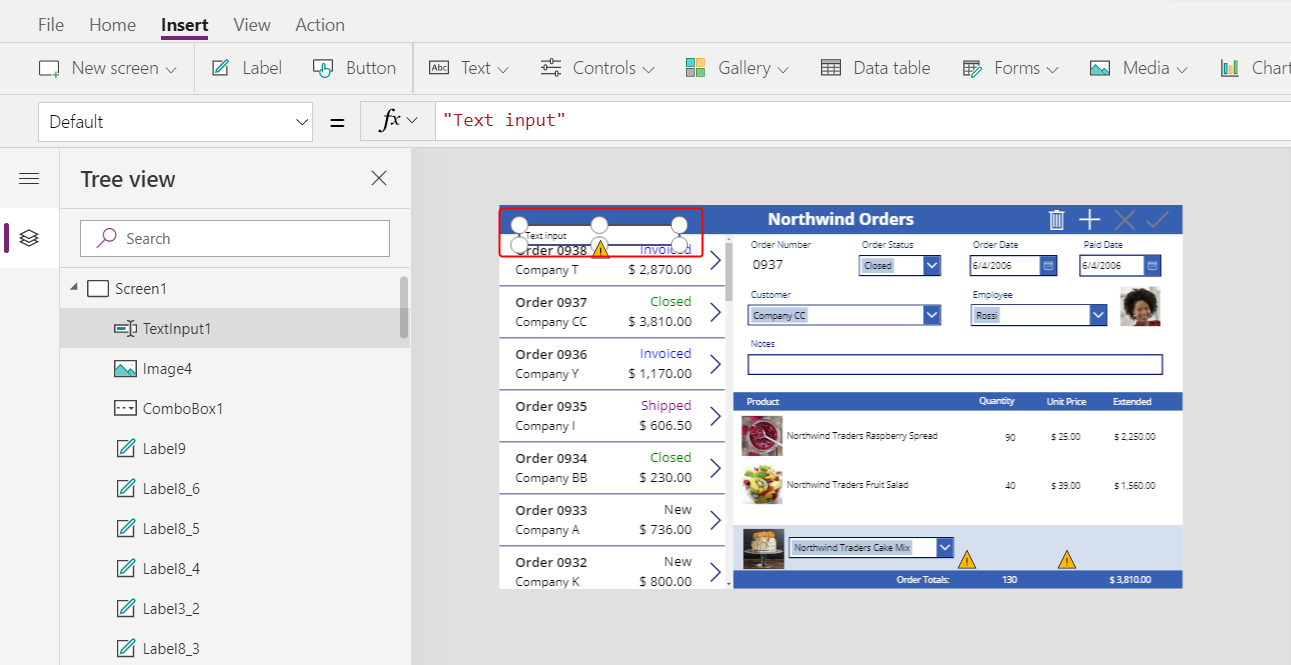Click the Cake Mix product image
The width and height of the screenshot is (1291, 665).
[763, 549]
